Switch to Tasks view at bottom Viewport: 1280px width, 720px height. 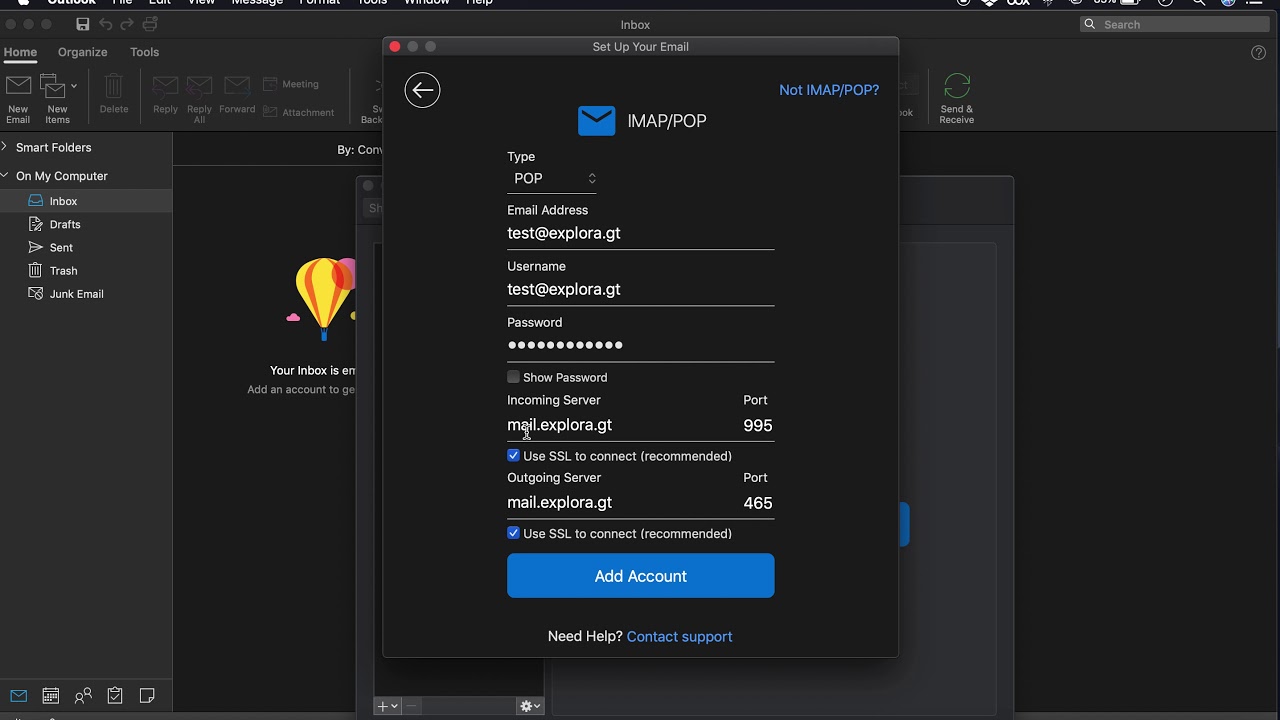pos(115,696)
